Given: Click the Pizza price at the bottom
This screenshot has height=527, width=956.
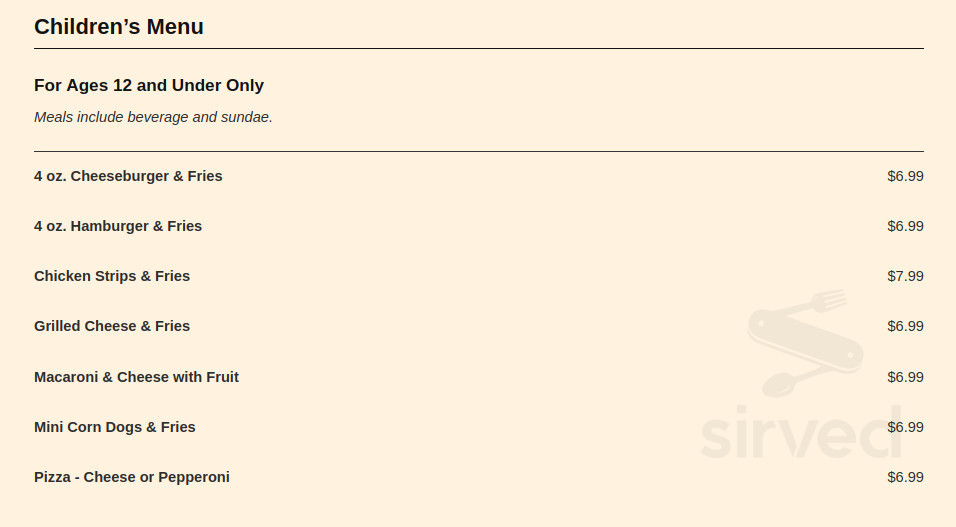Looking at the screenshot, I should [905, 477].
